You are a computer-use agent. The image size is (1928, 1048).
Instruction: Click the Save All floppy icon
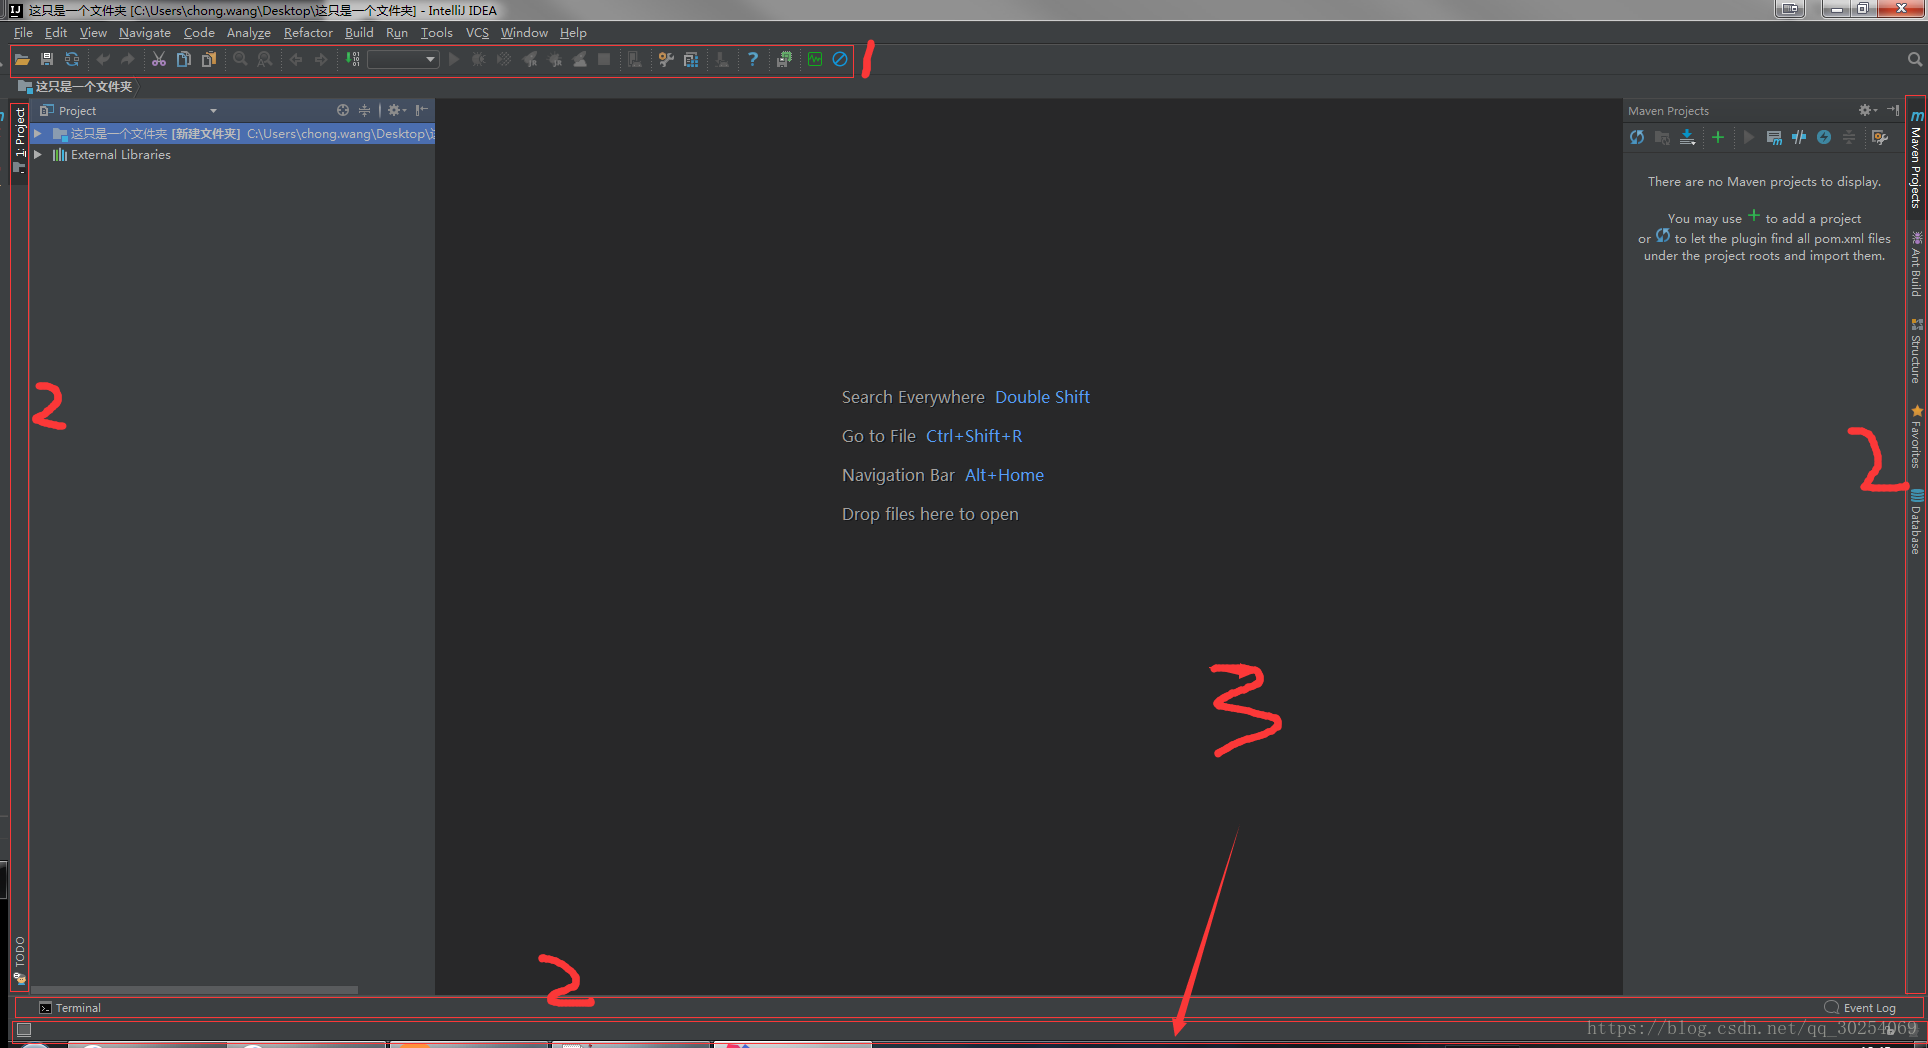[x=47, y=60]
